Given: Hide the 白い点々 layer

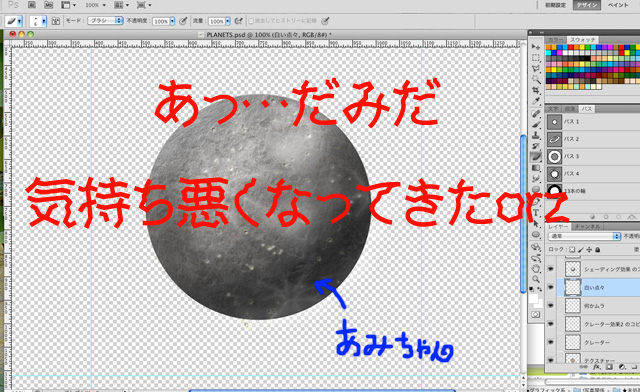Looking at the screenshot, I should pos(550,287).
